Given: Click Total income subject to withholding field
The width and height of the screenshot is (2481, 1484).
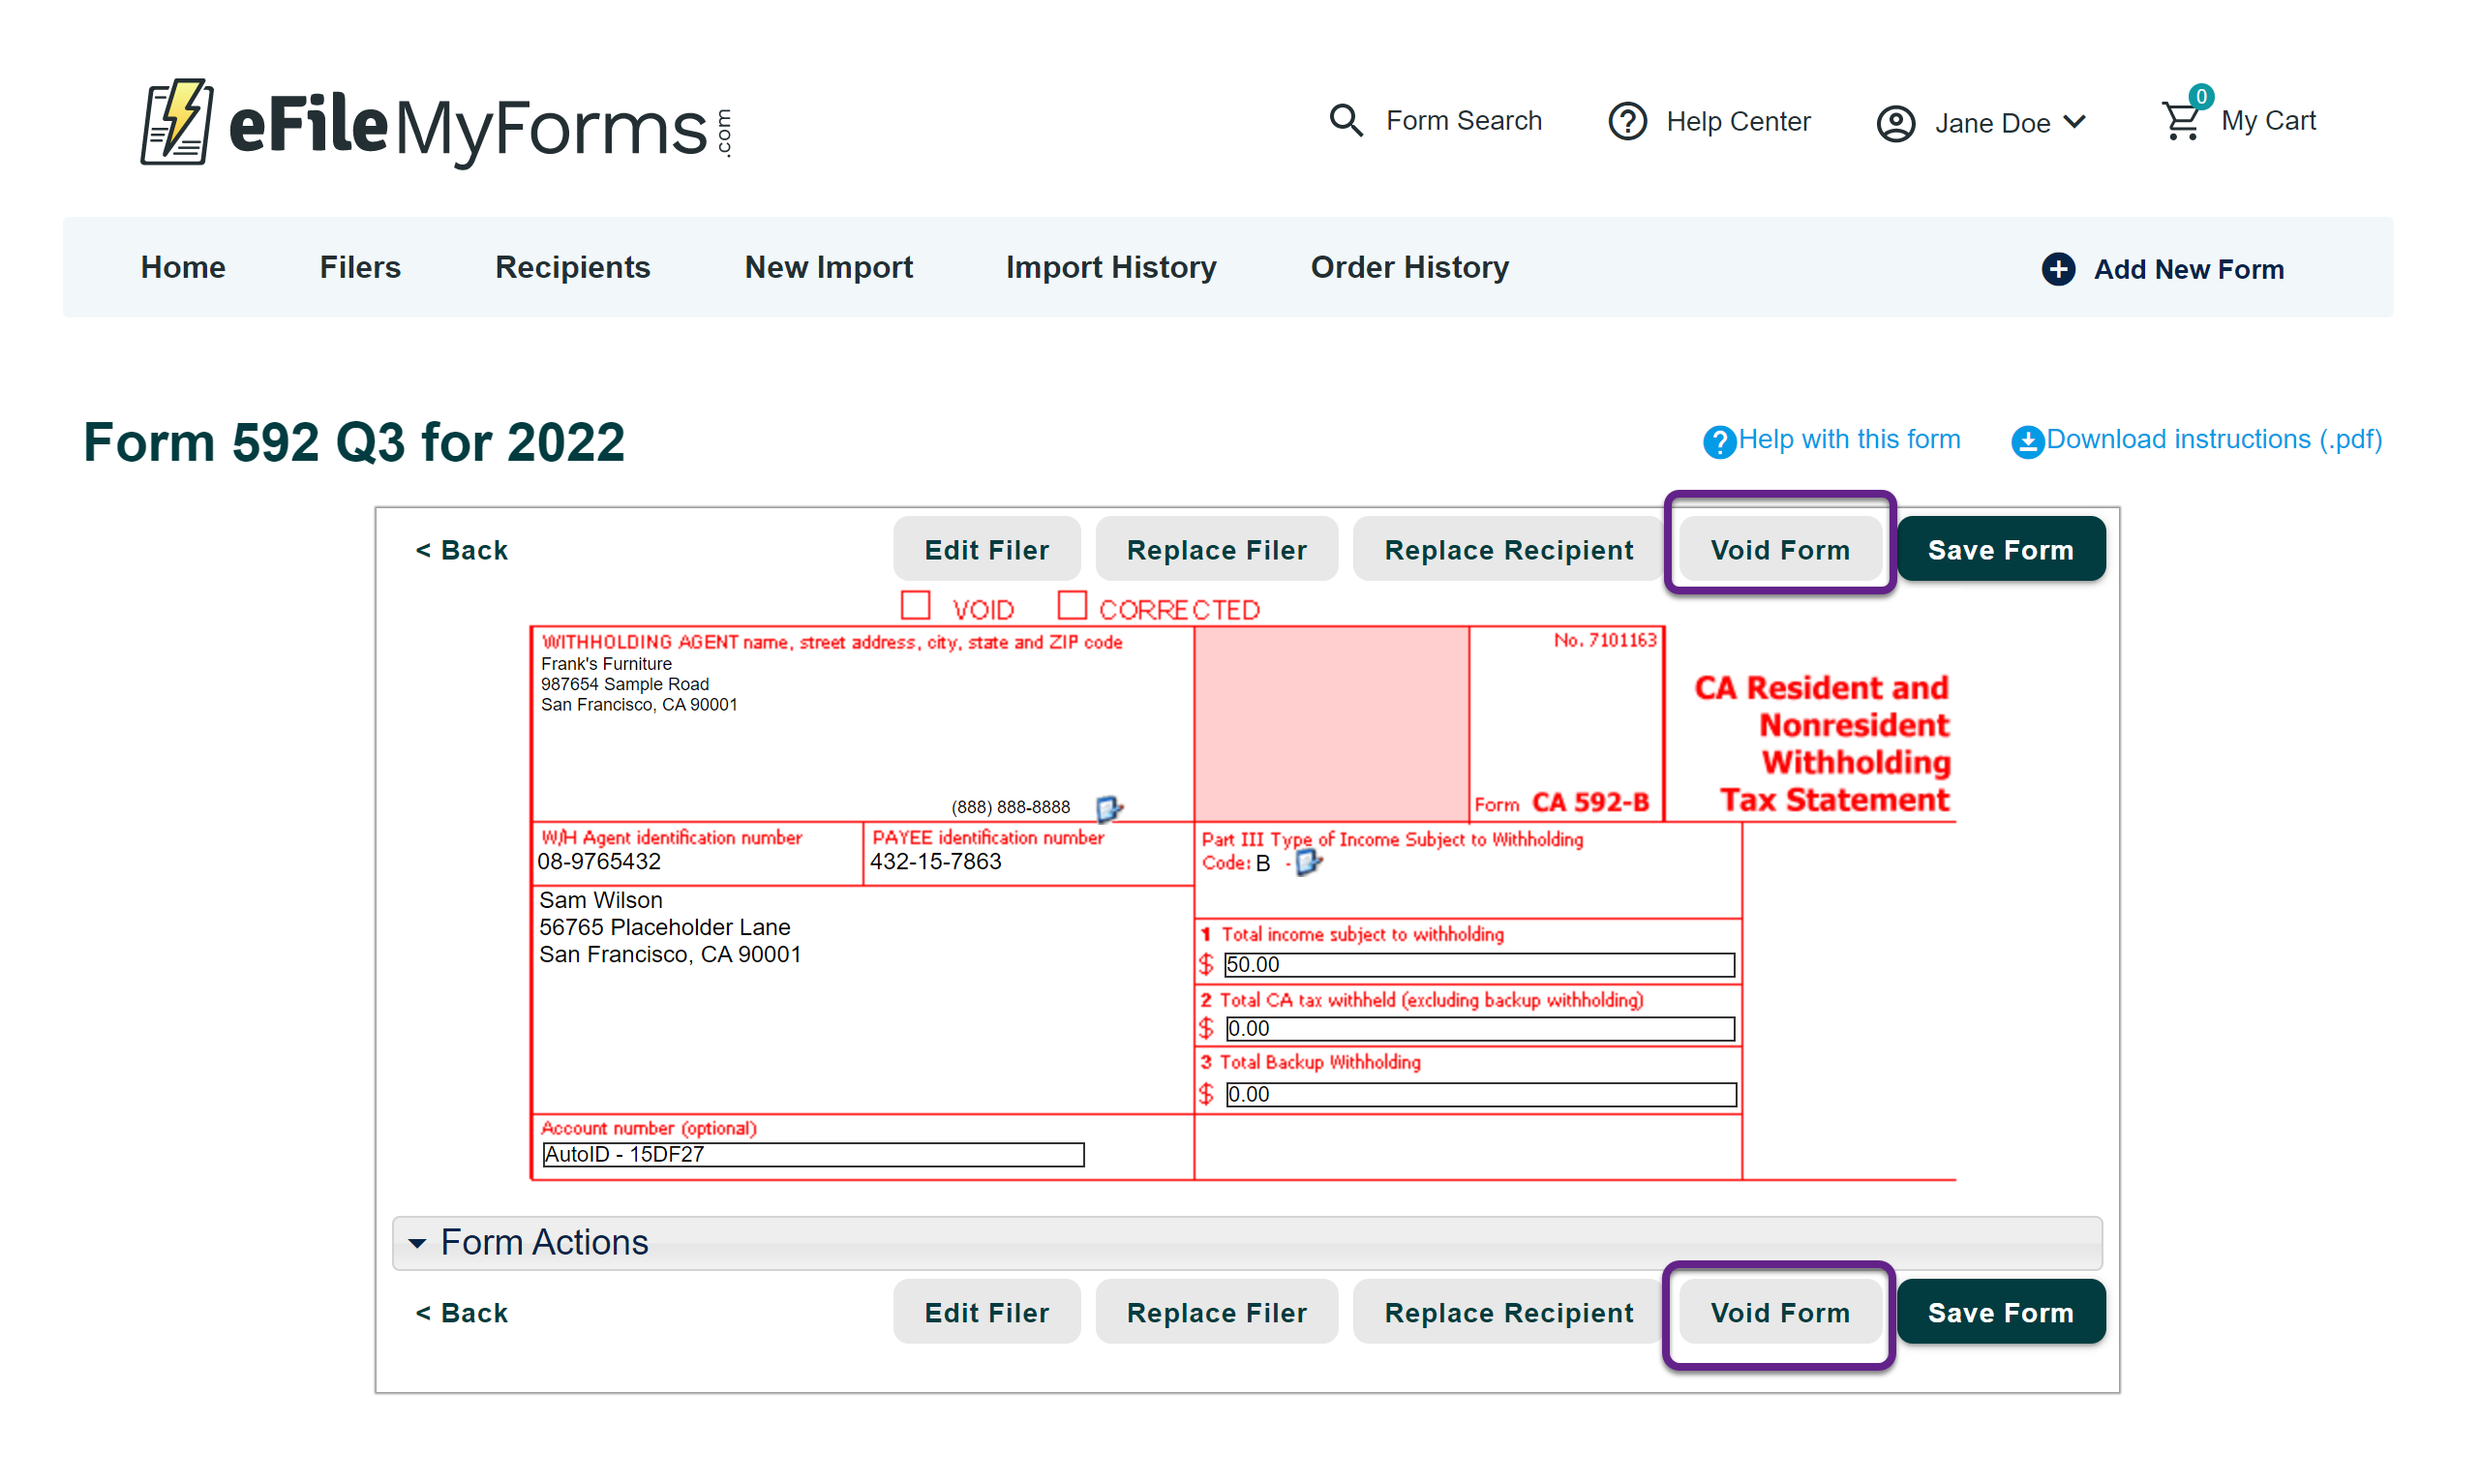Looking at the screenshot, I should (x=1478, y=964).
